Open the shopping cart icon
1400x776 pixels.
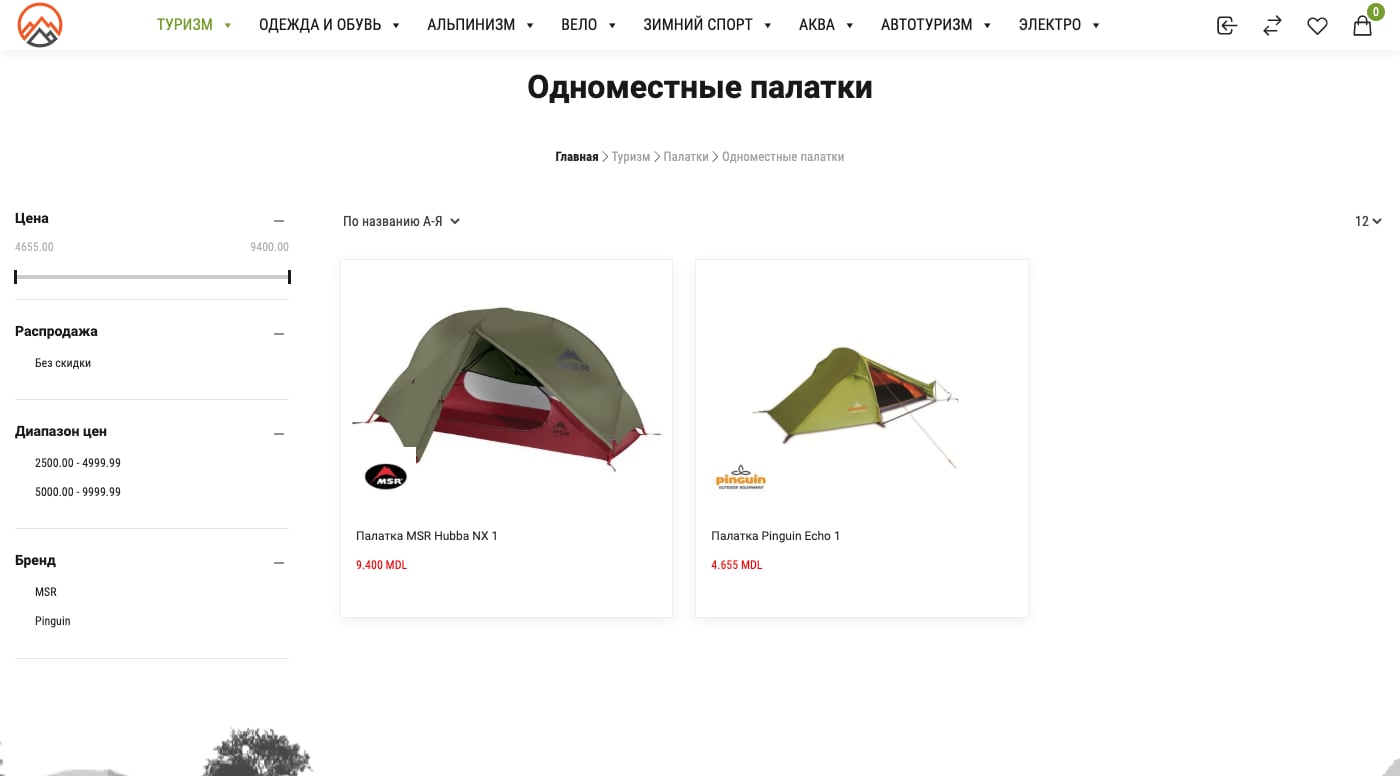[1362, 25]
